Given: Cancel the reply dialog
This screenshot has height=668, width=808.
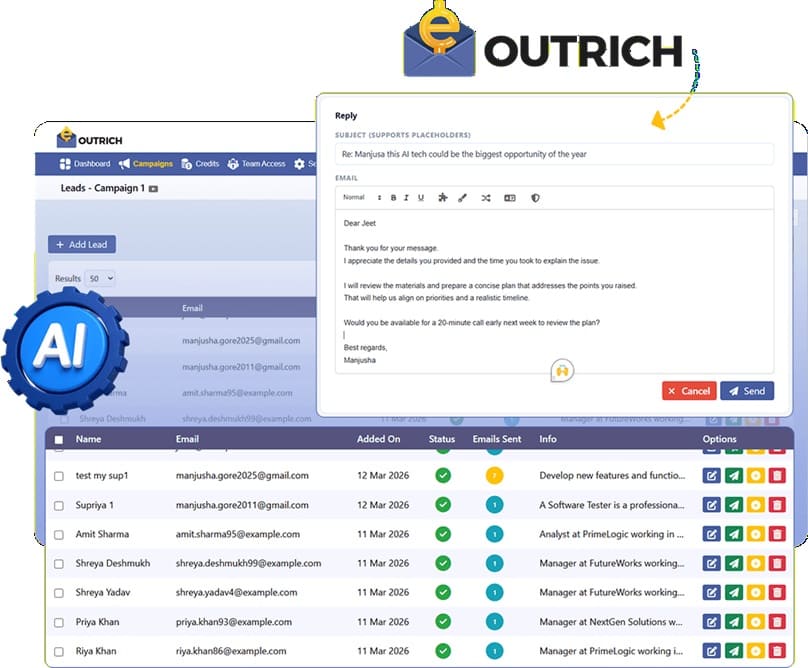Looking at the screenshot, I should tap(688, 391).
